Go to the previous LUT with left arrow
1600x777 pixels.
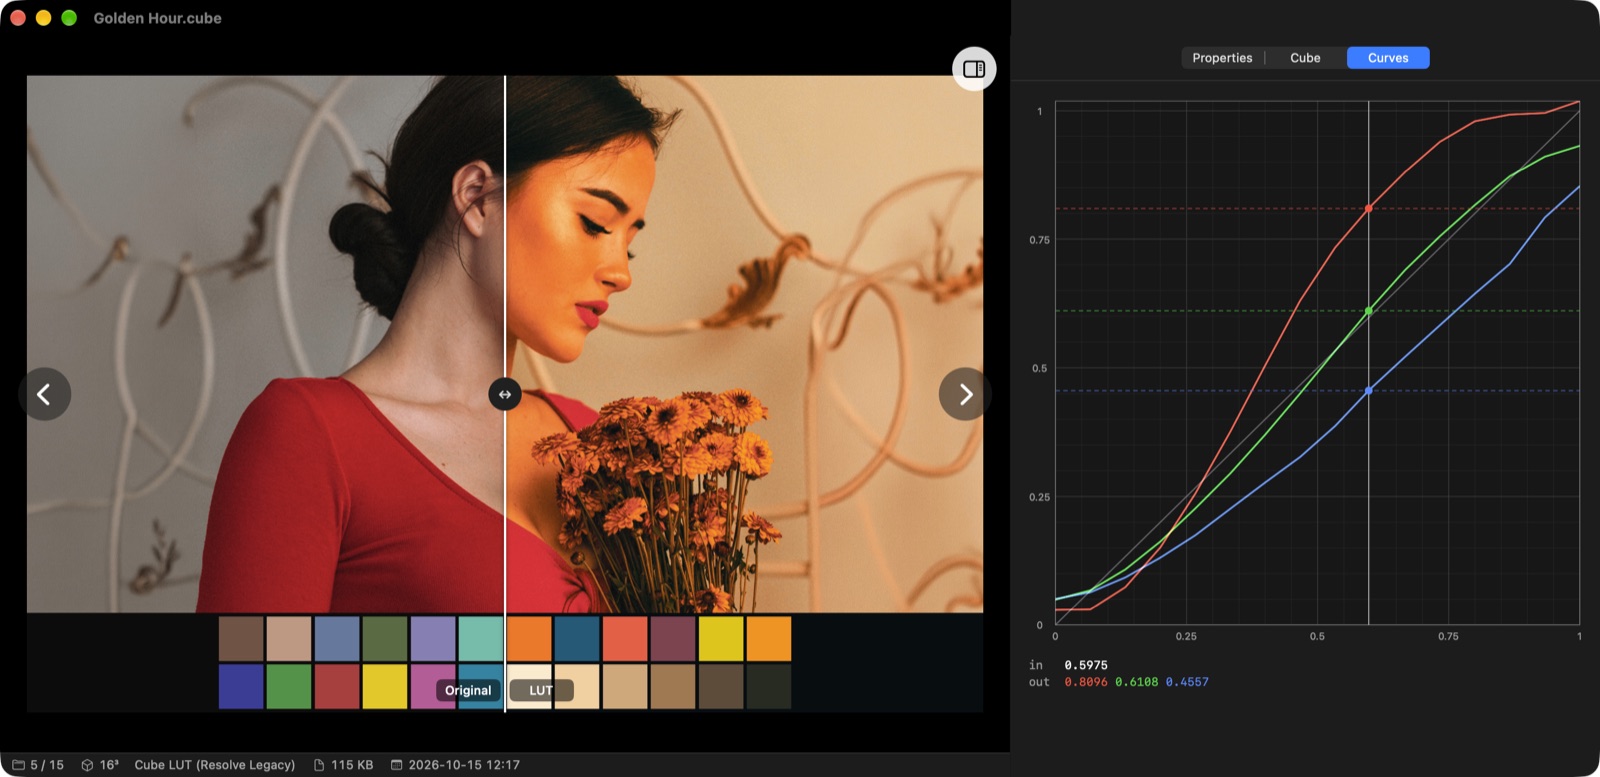pos(44,394)
